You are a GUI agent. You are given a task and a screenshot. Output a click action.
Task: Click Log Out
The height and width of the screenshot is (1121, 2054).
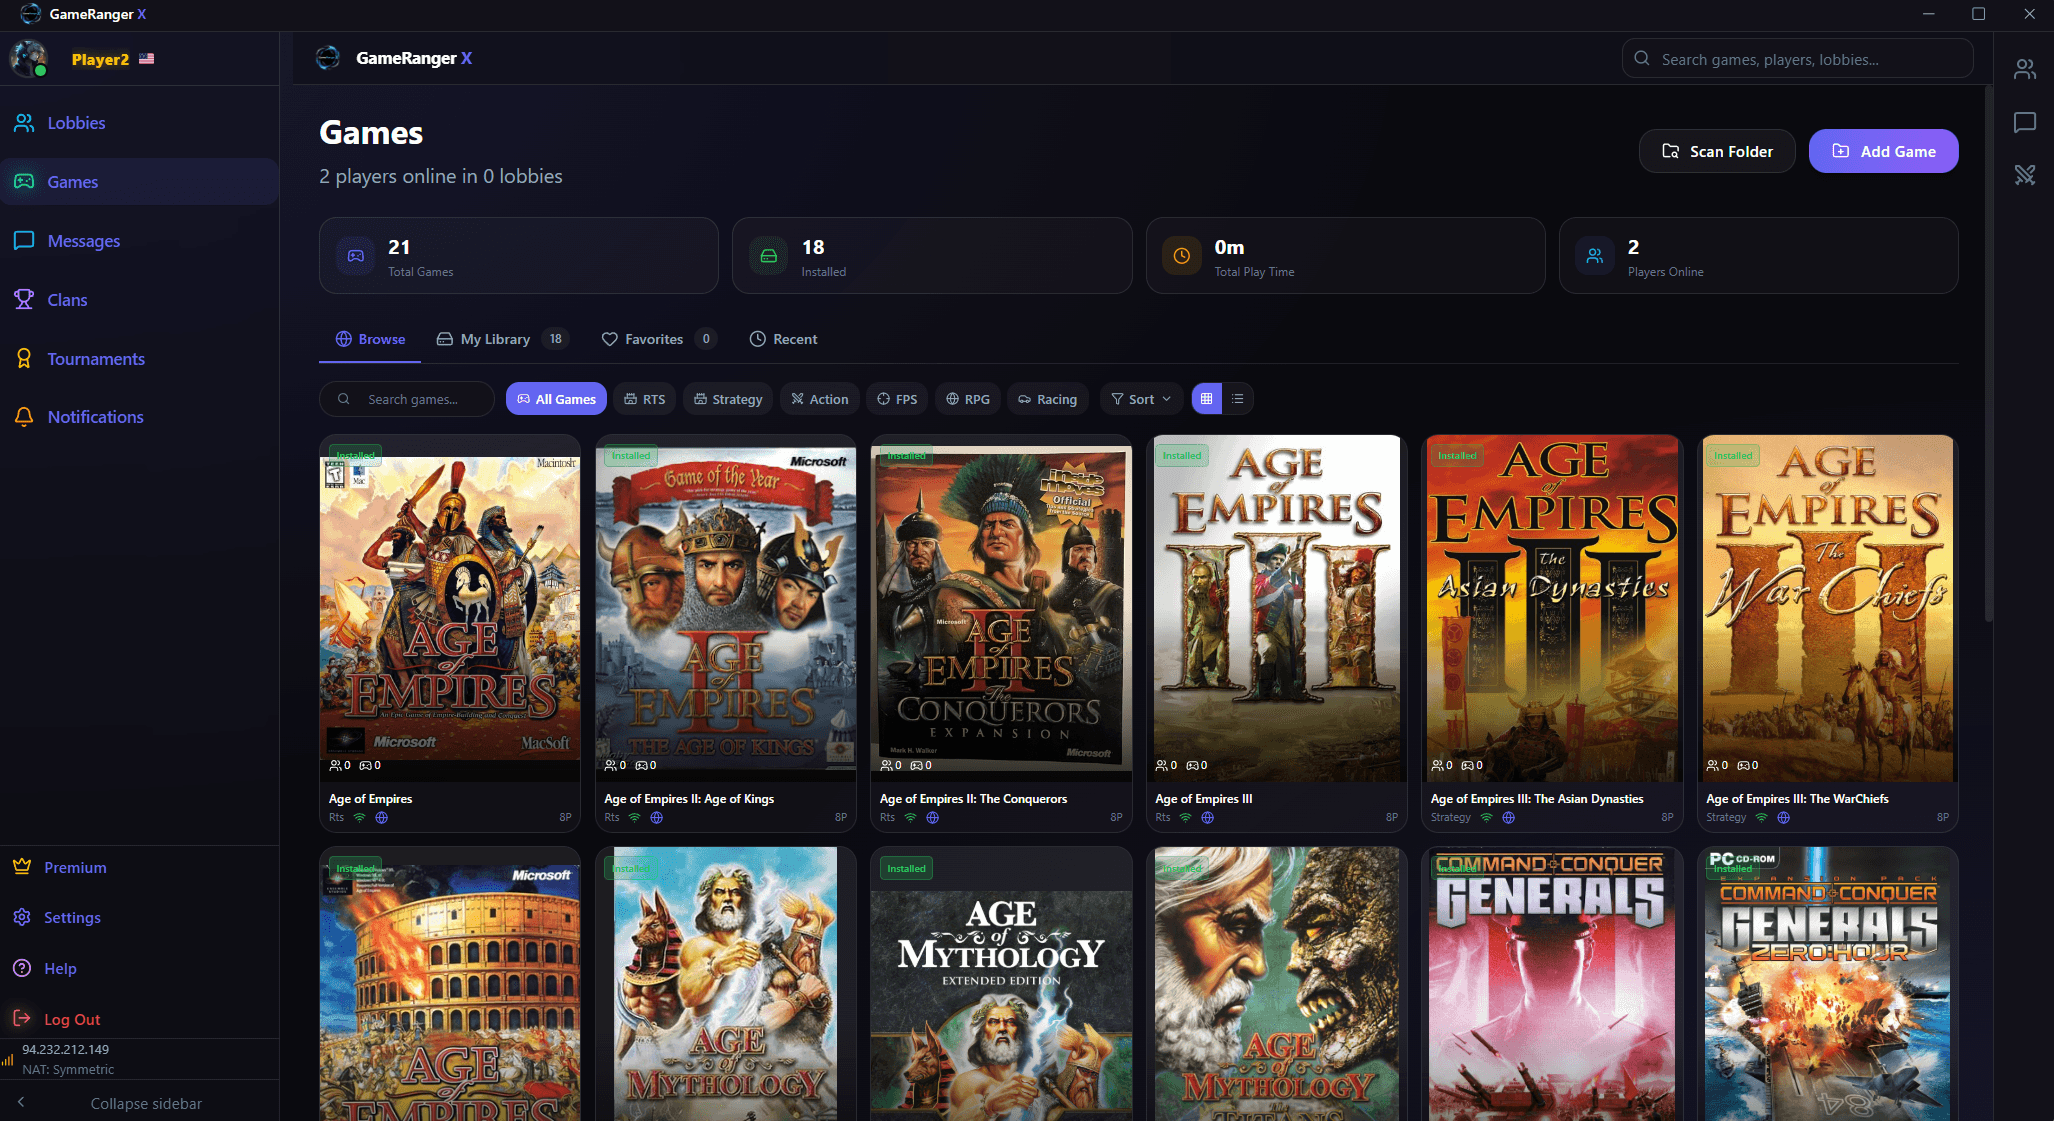[x=140, y=1020]
